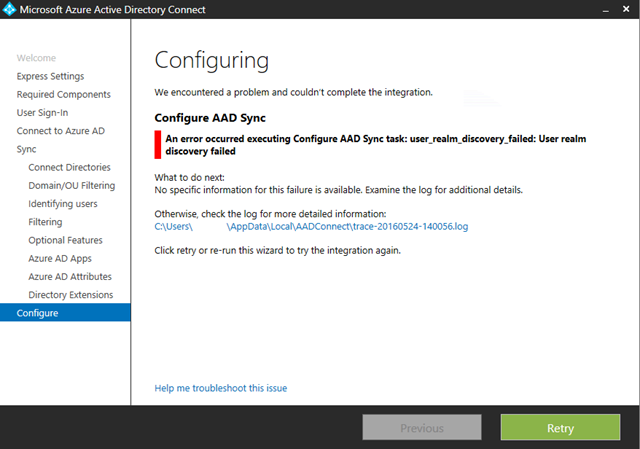This screenshot has height=449, width=640.
Task: Select Connect to Azure AD step
Action: [x=61, y=131]
